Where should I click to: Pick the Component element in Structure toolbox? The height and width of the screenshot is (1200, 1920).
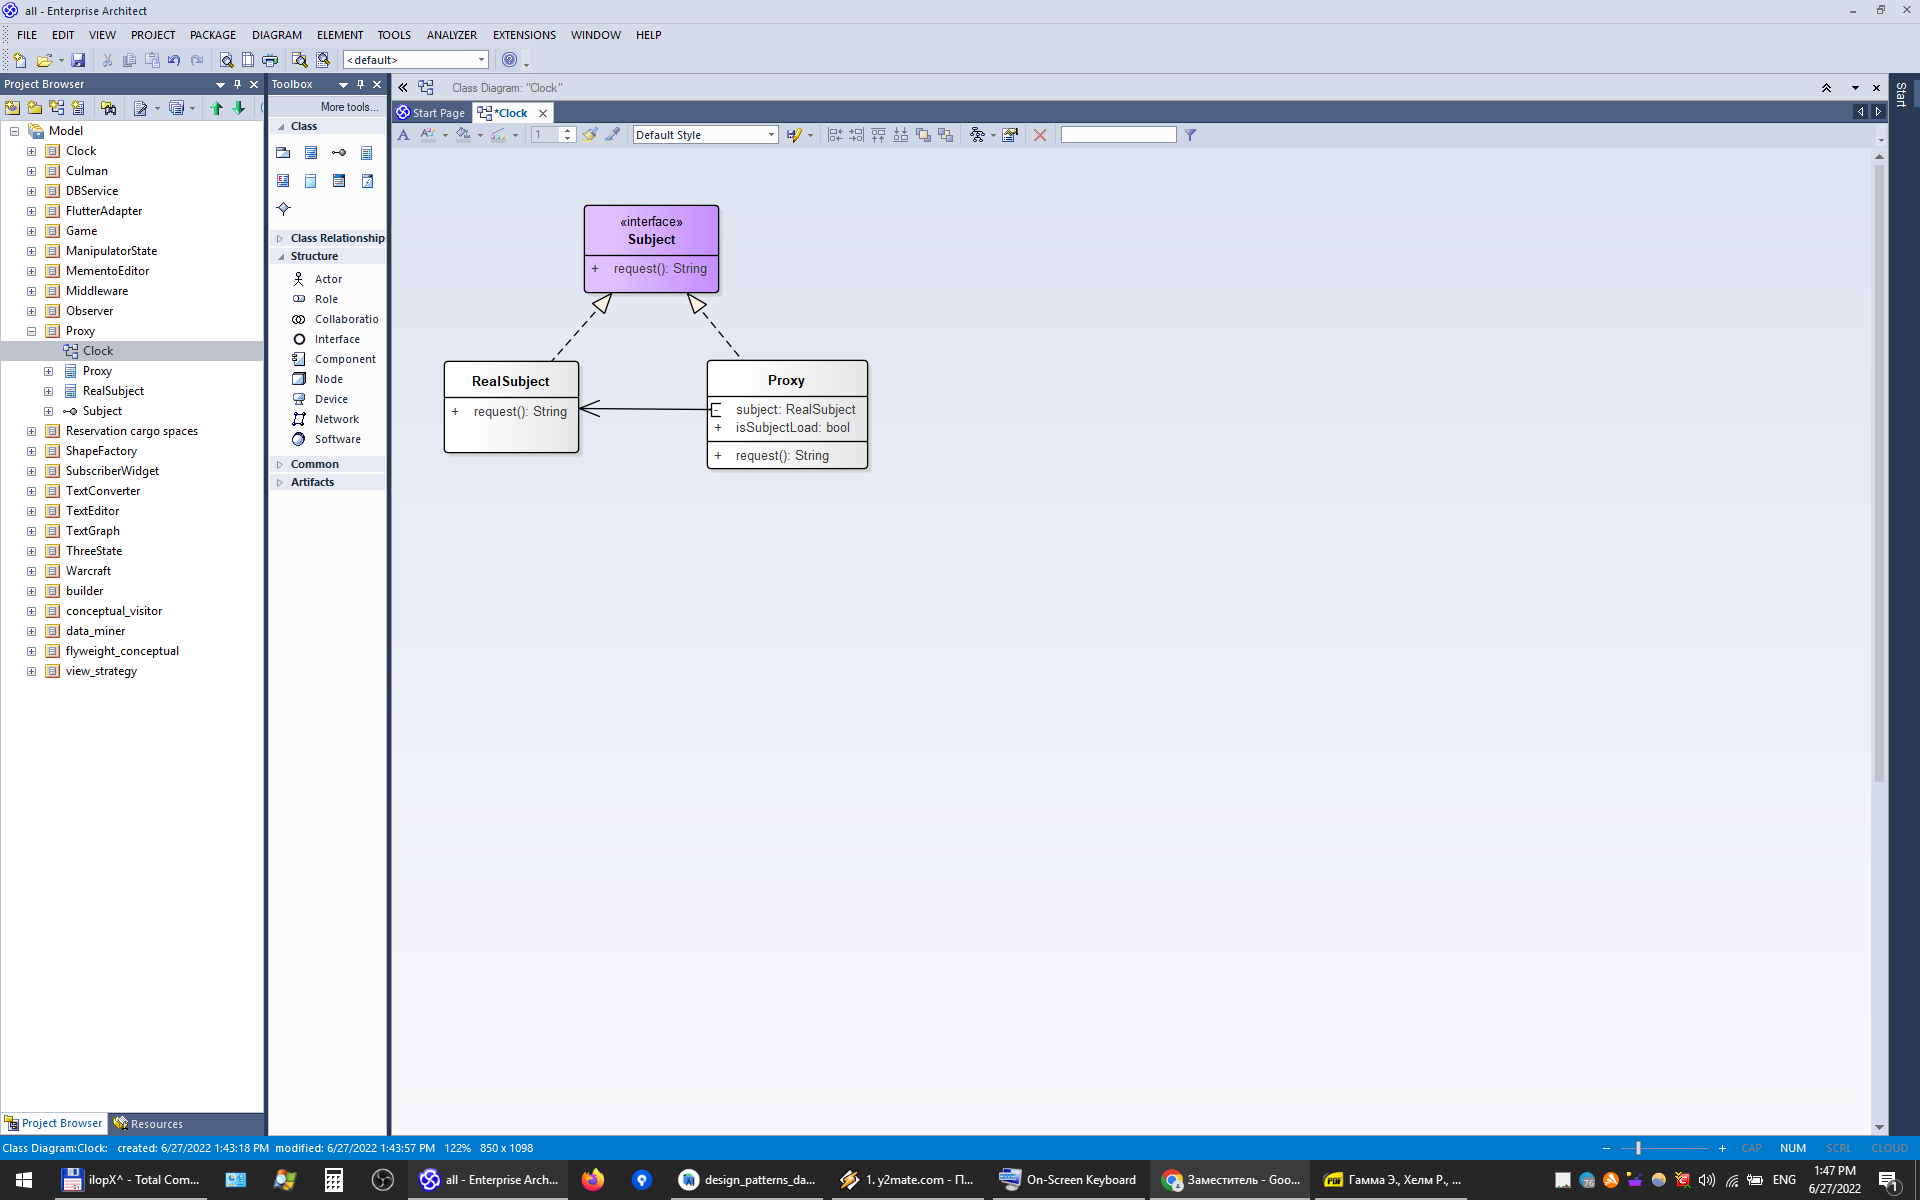tap(344, 359)
